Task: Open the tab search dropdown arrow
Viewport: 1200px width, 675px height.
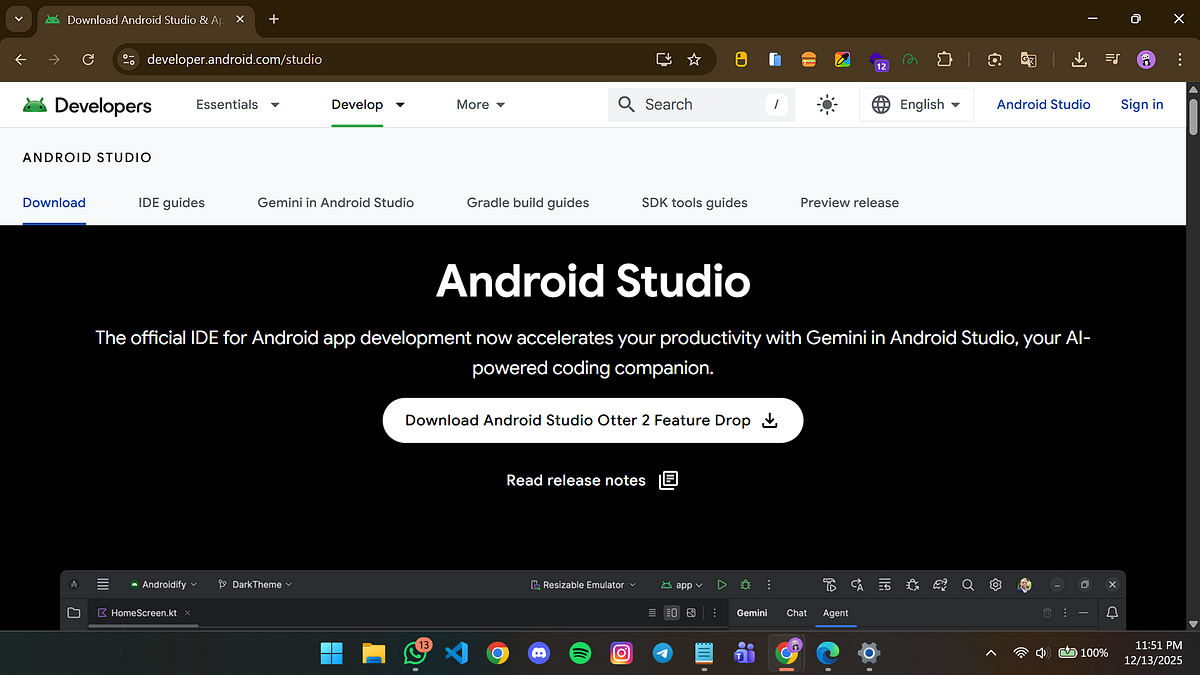Action: (18, 19)
